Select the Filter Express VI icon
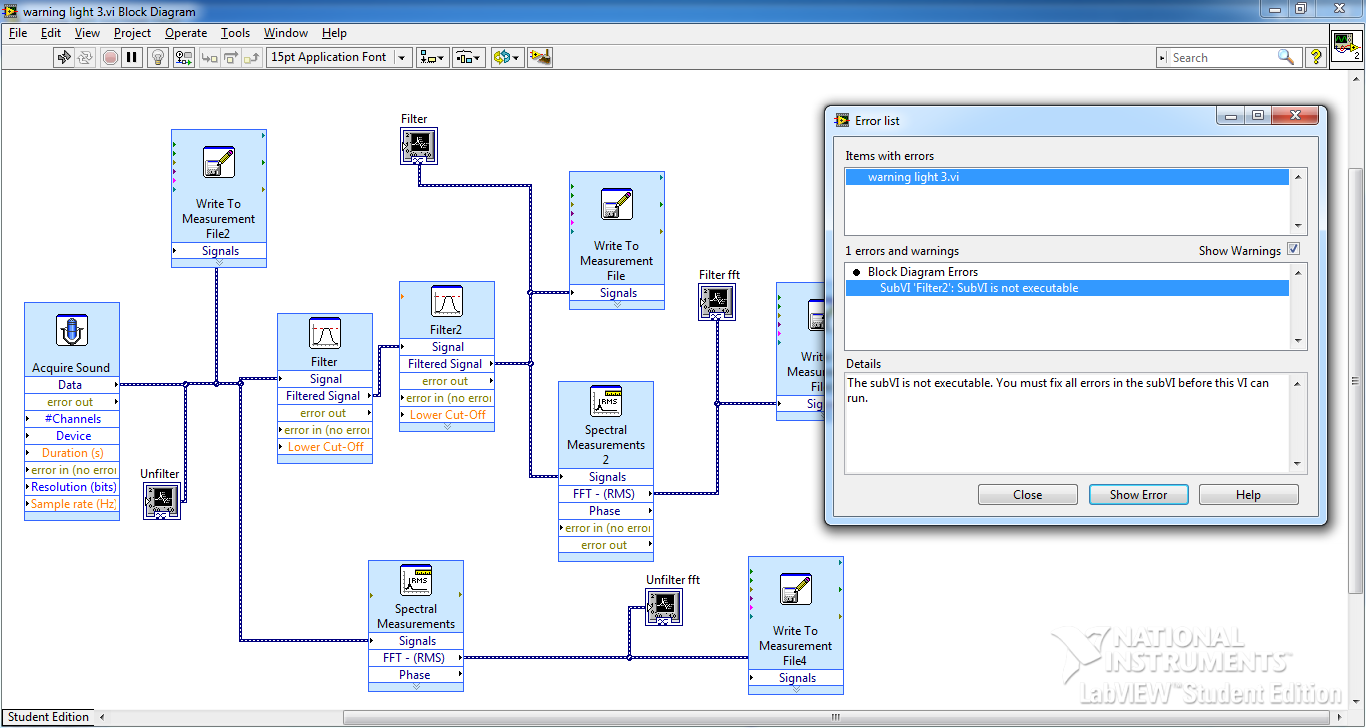Image resolution: width=1366 pixels, height=728 pixels. coord(324,334)
